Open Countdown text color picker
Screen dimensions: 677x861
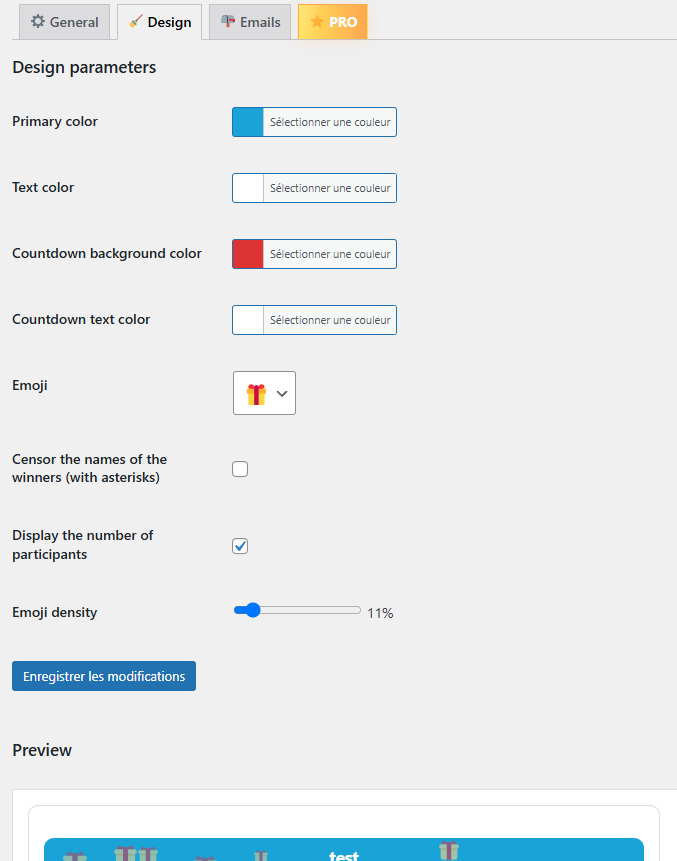click(x=329, y=320)
